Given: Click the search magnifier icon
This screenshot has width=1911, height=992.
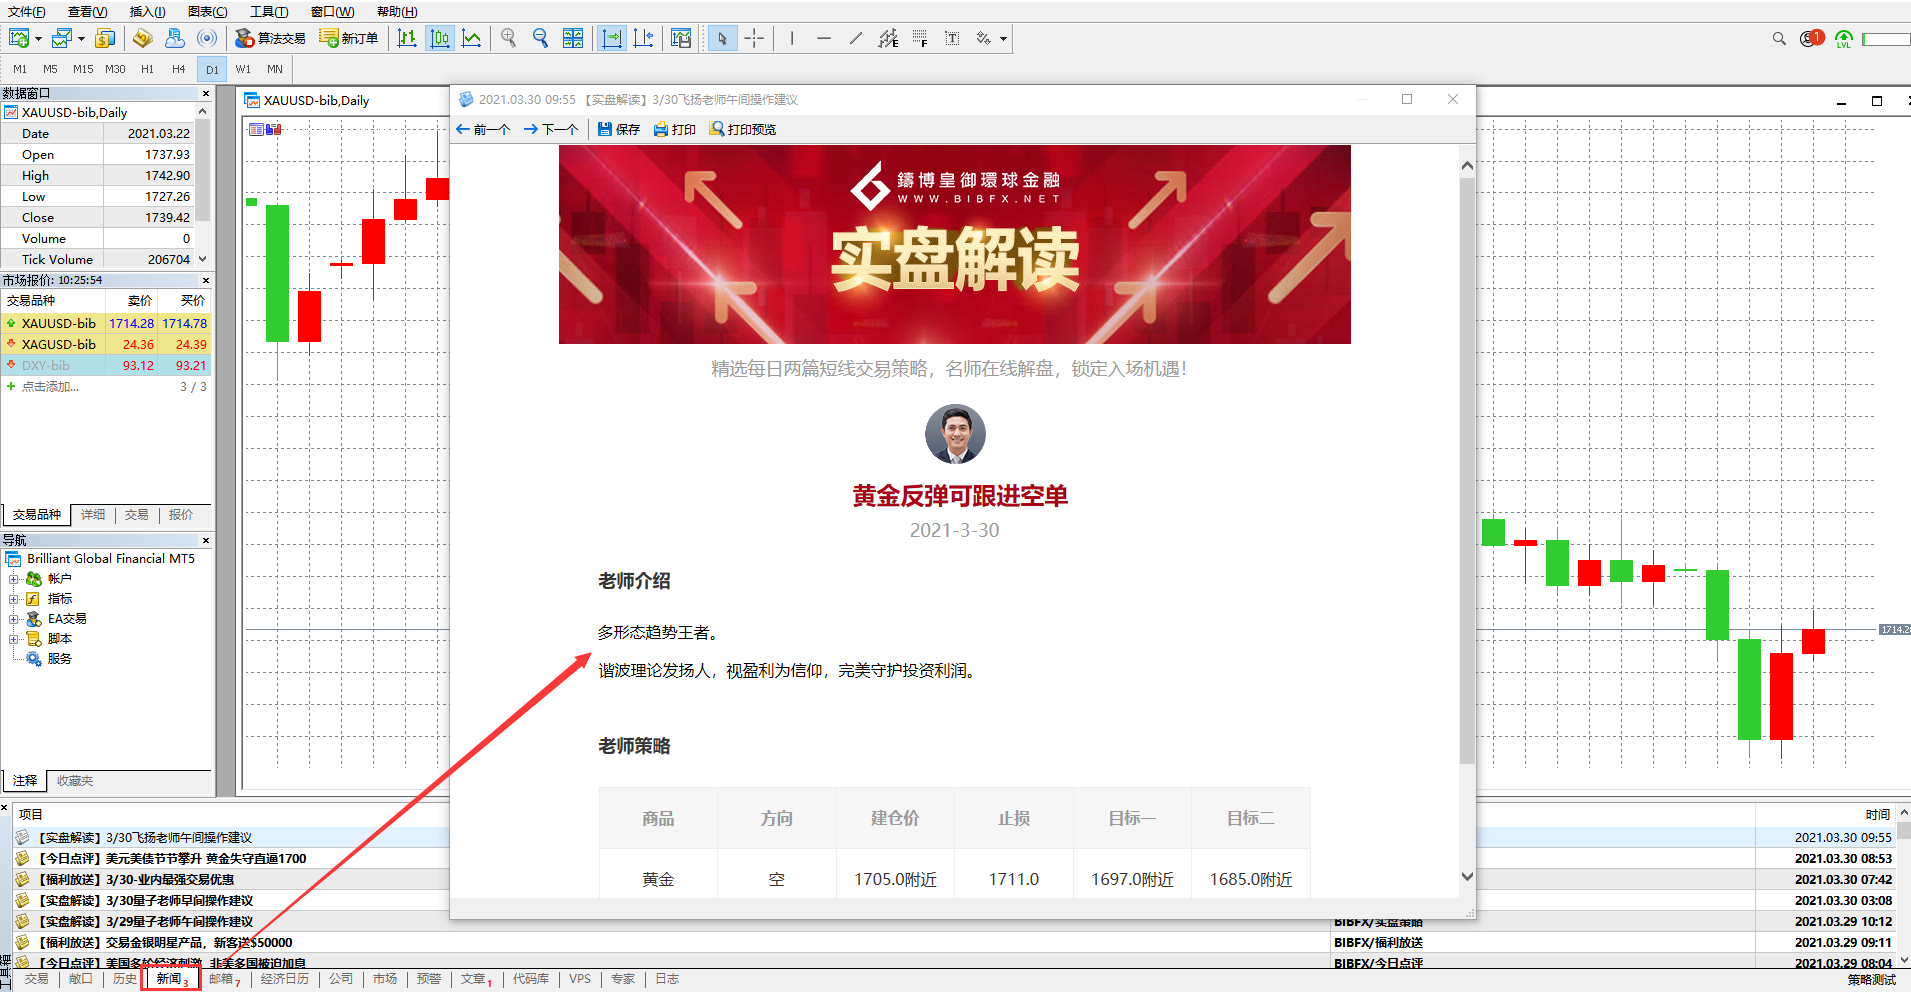Looking at the screenshot, I should tap(1779, 38).
